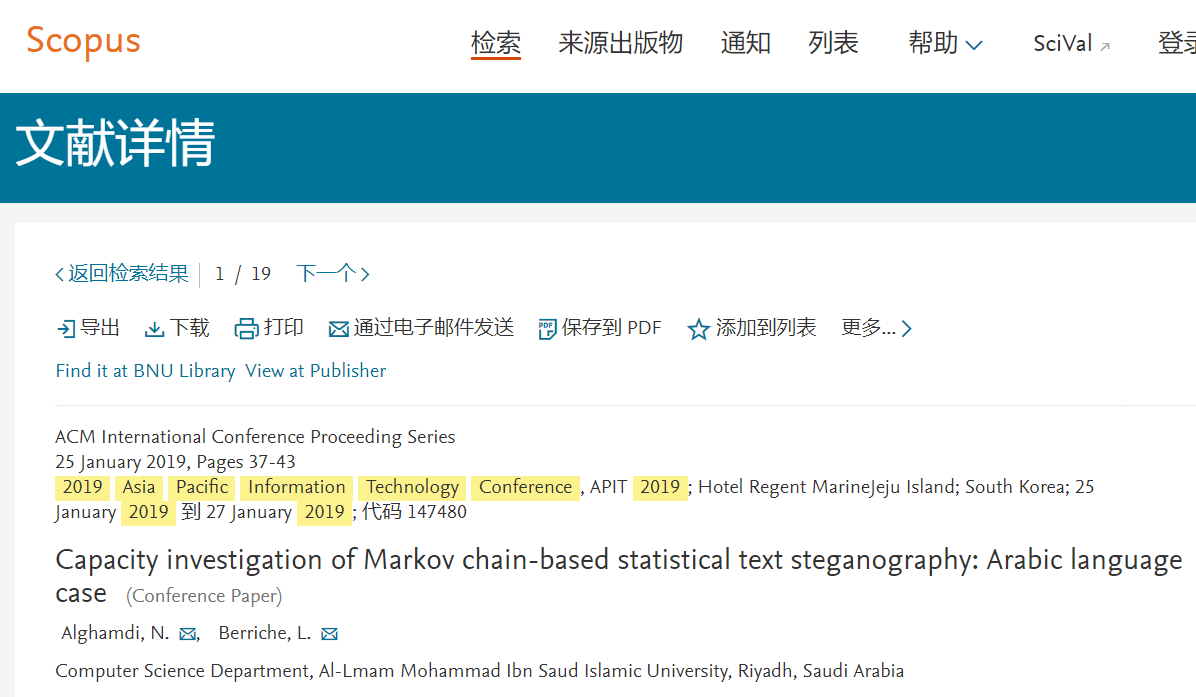Screen dimensions: 1196x697
Task: Click the download (下载) icon
Action: [155, 329]
